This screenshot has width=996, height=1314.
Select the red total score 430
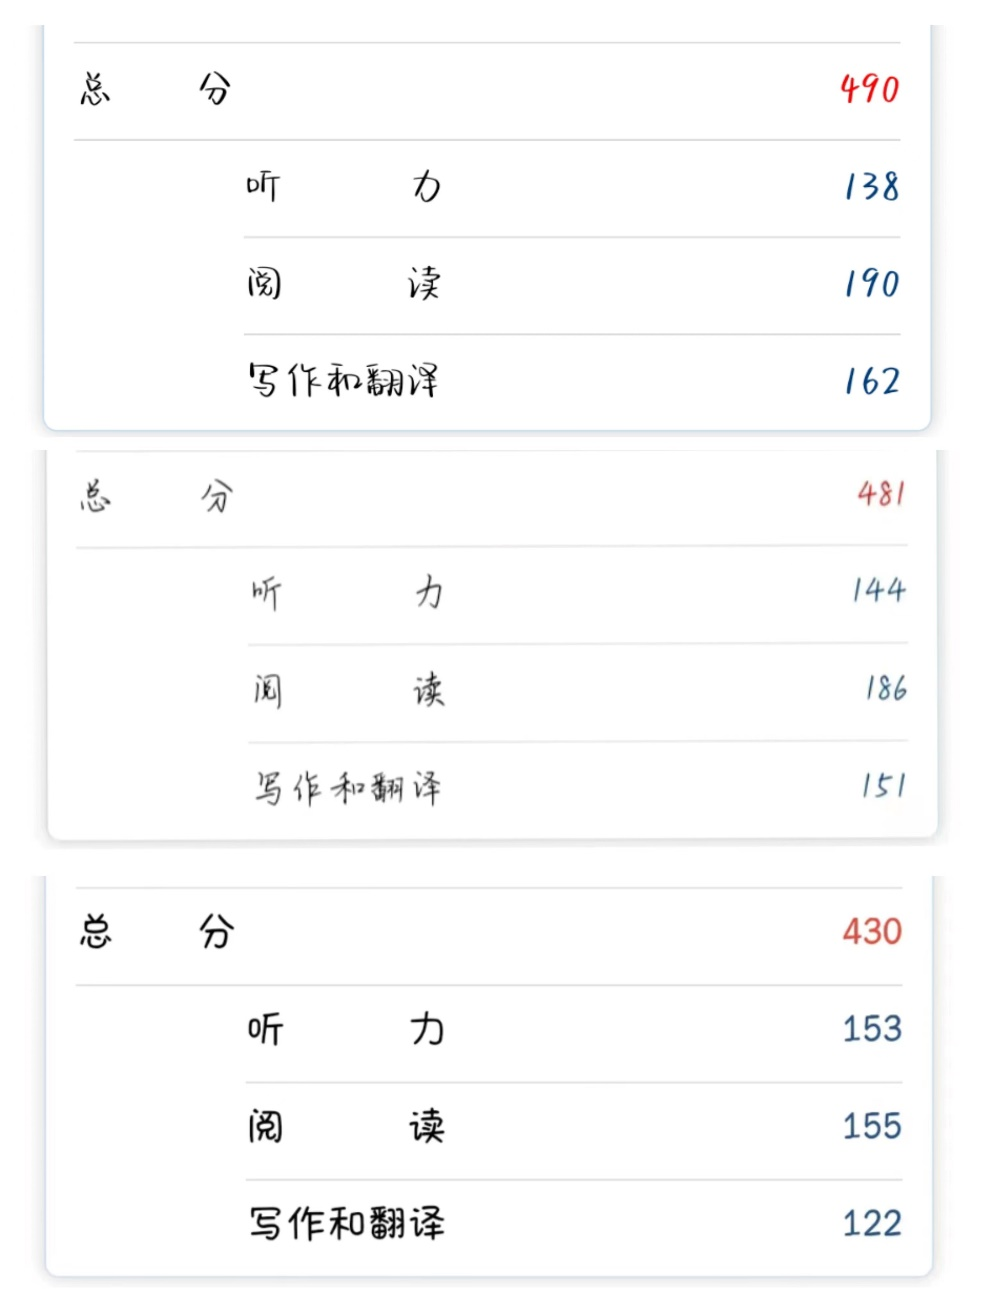pyautogui.click(x=872, y=932)
